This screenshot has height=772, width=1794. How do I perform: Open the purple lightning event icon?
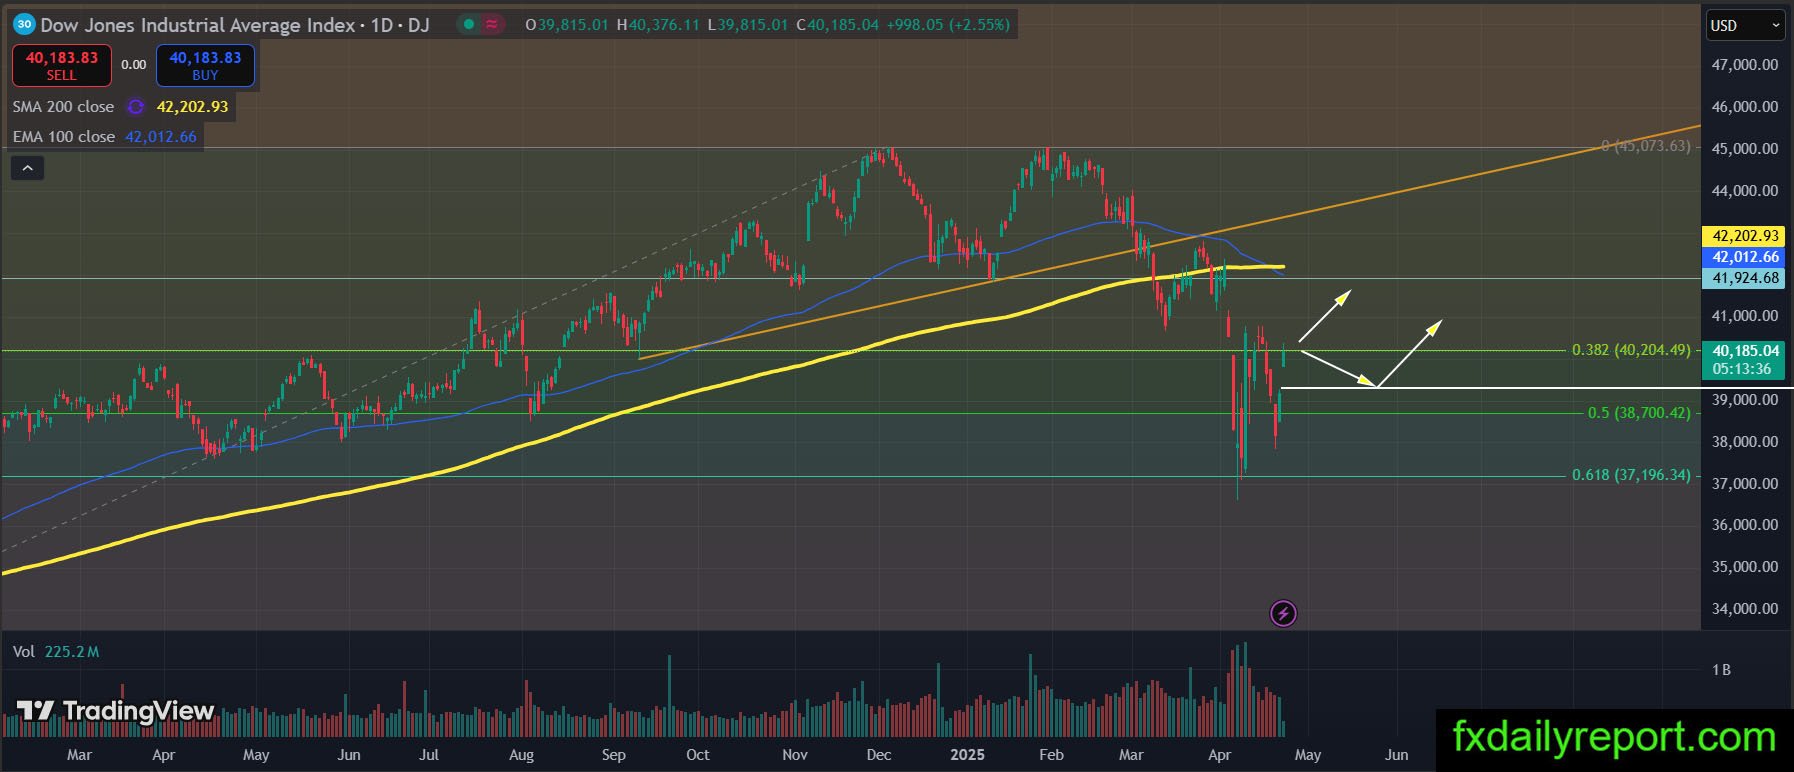pyautogui.click(x=1283, y=613)
